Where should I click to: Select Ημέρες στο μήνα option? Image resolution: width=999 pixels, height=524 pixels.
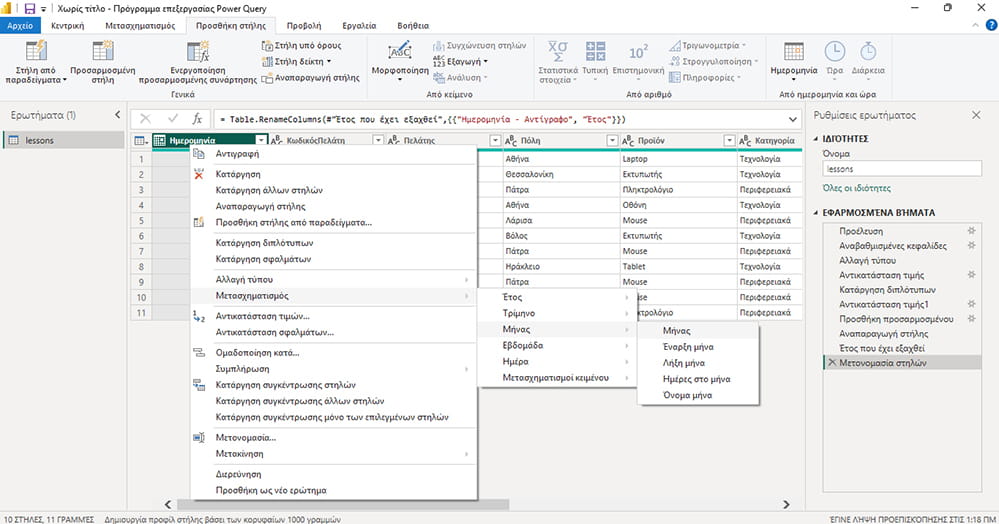point(698,379)
